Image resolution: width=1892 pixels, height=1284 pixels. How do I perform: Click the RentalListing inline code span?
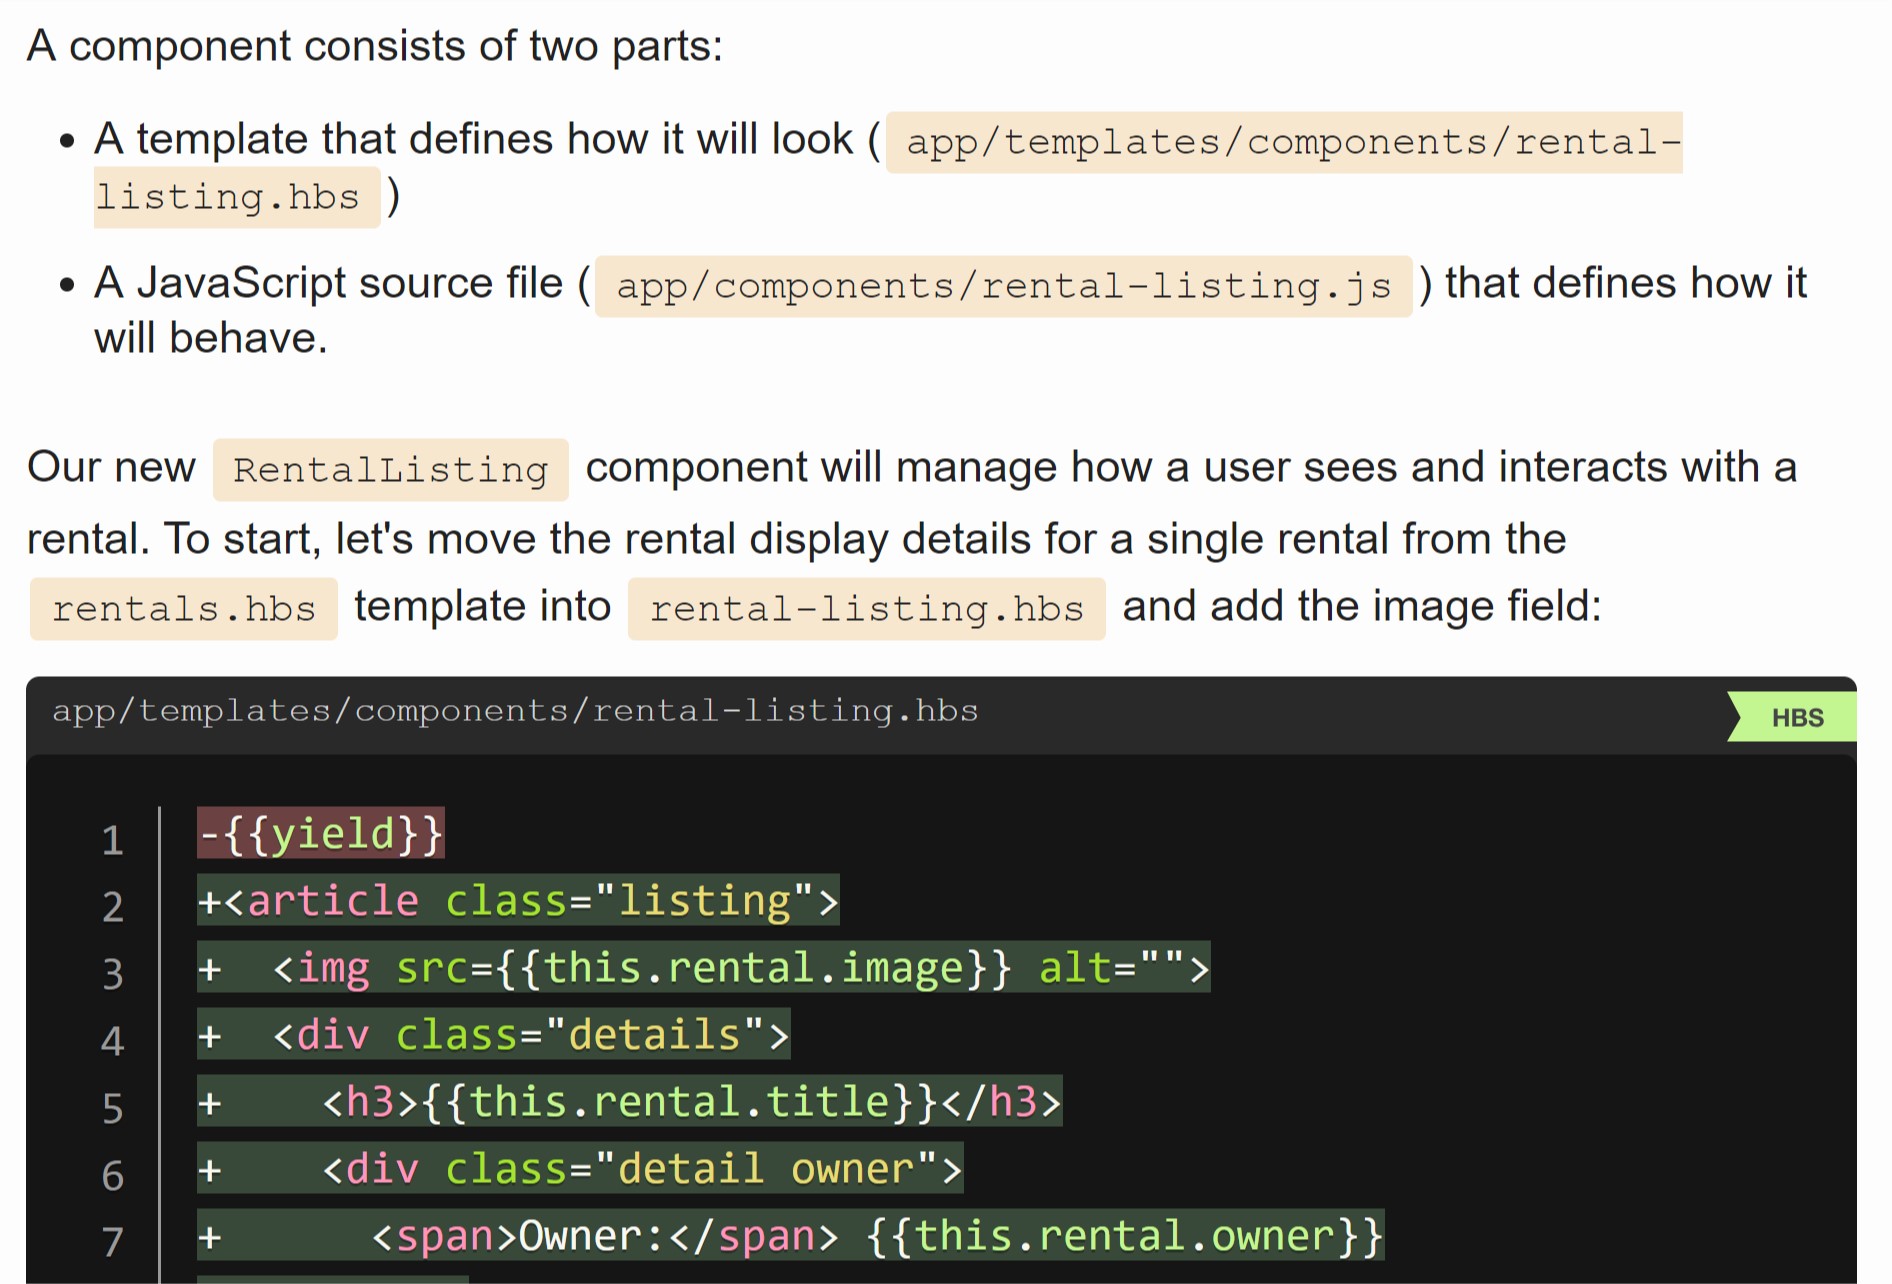(x=390, y=468)
